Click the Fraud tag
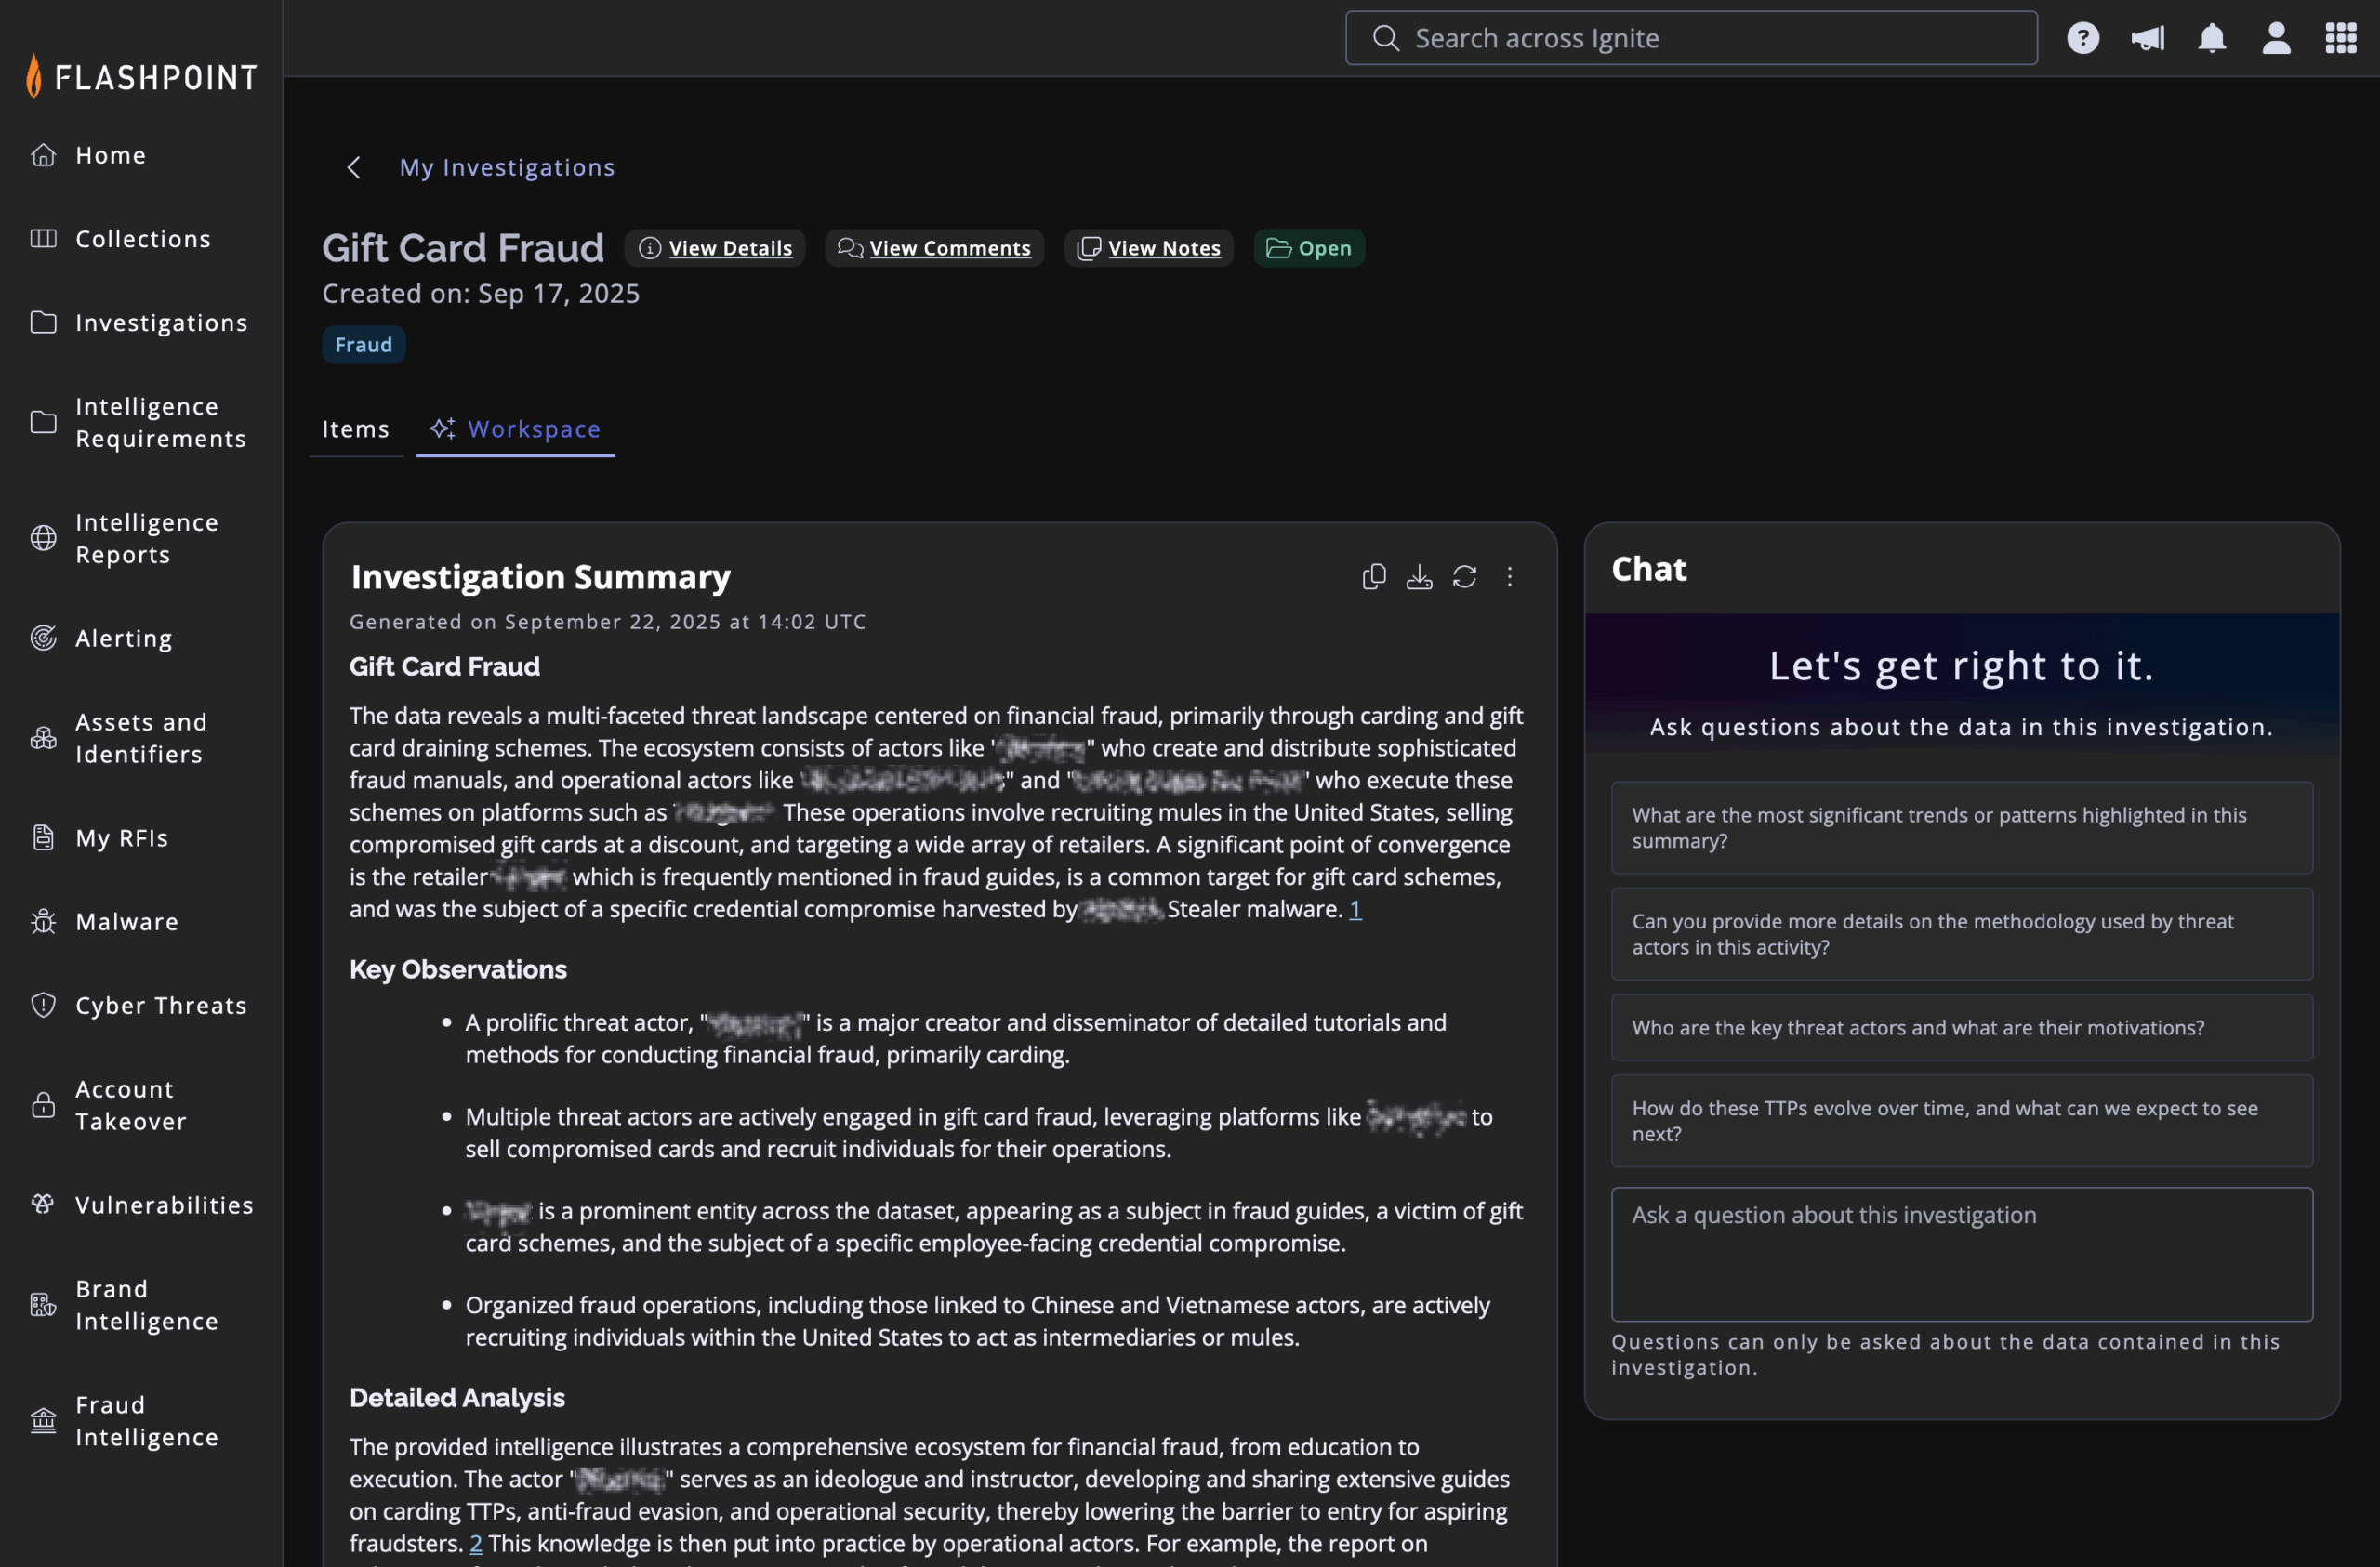This screenshot has width=2380, height=1567. (364, 345)
